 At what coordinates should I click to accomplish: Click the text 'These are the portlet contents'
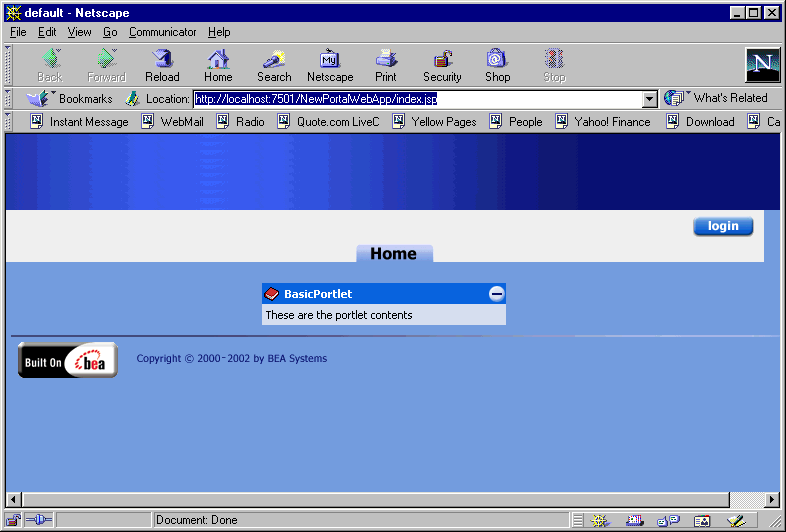(x=339, y=315)
